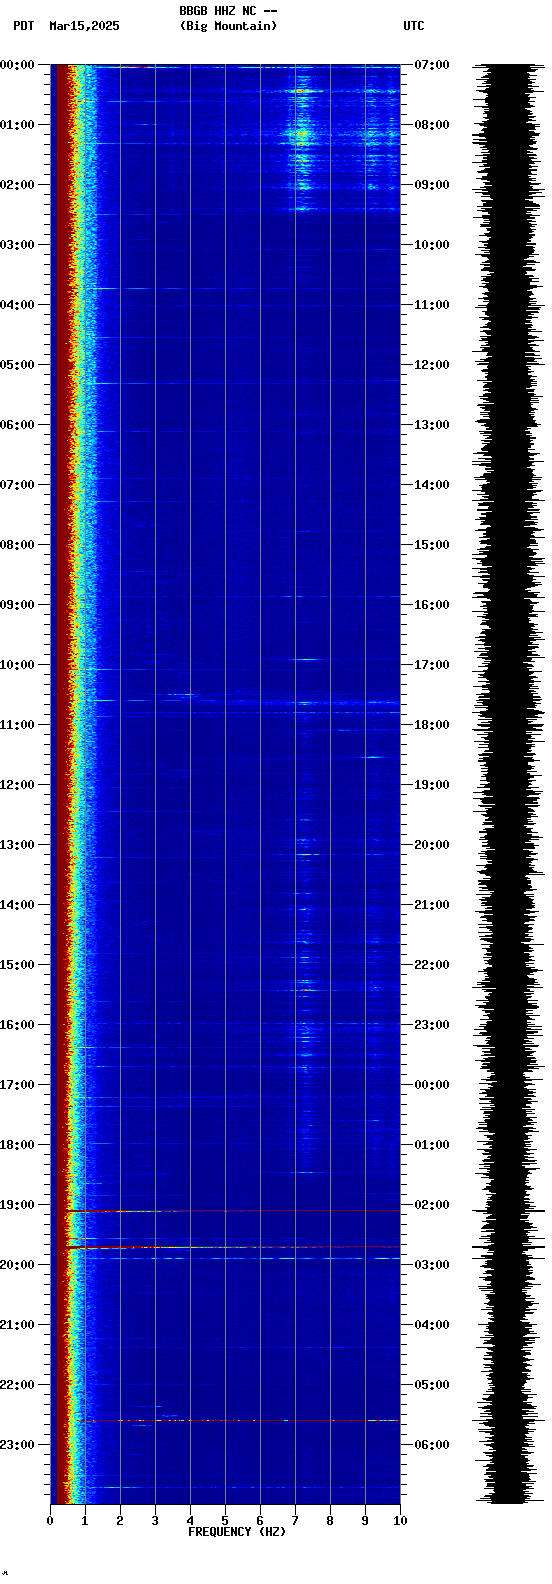
Task: Click the '08:00' UTC time label
Action: [x=432, y=125]
